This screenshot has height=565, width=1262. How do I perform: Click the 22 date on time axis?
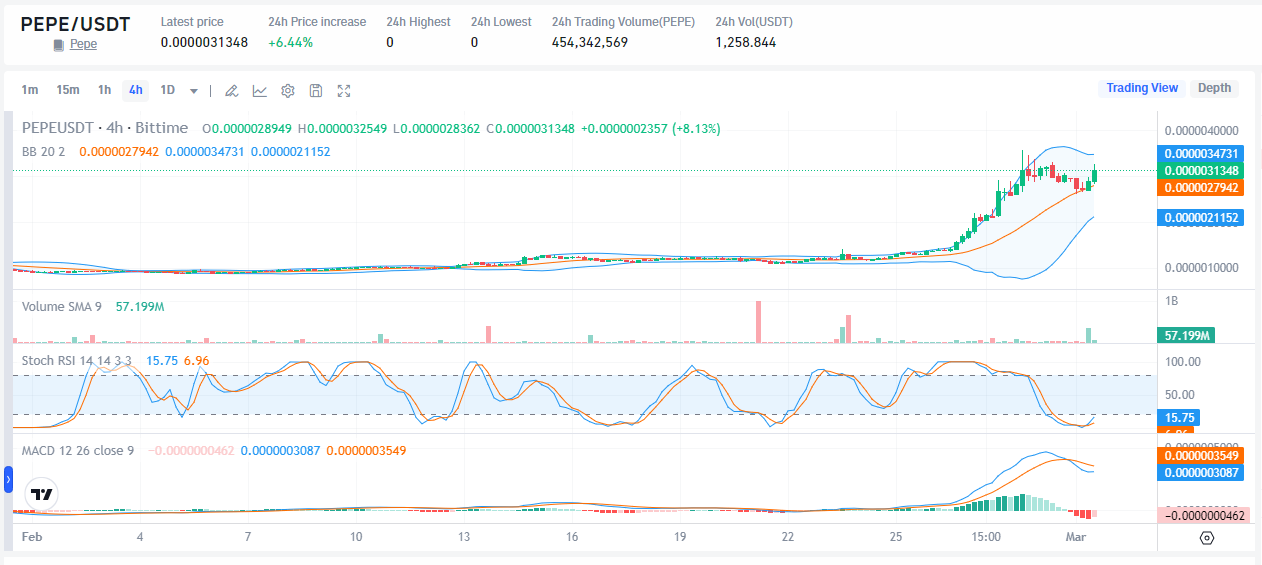[788, 537]
